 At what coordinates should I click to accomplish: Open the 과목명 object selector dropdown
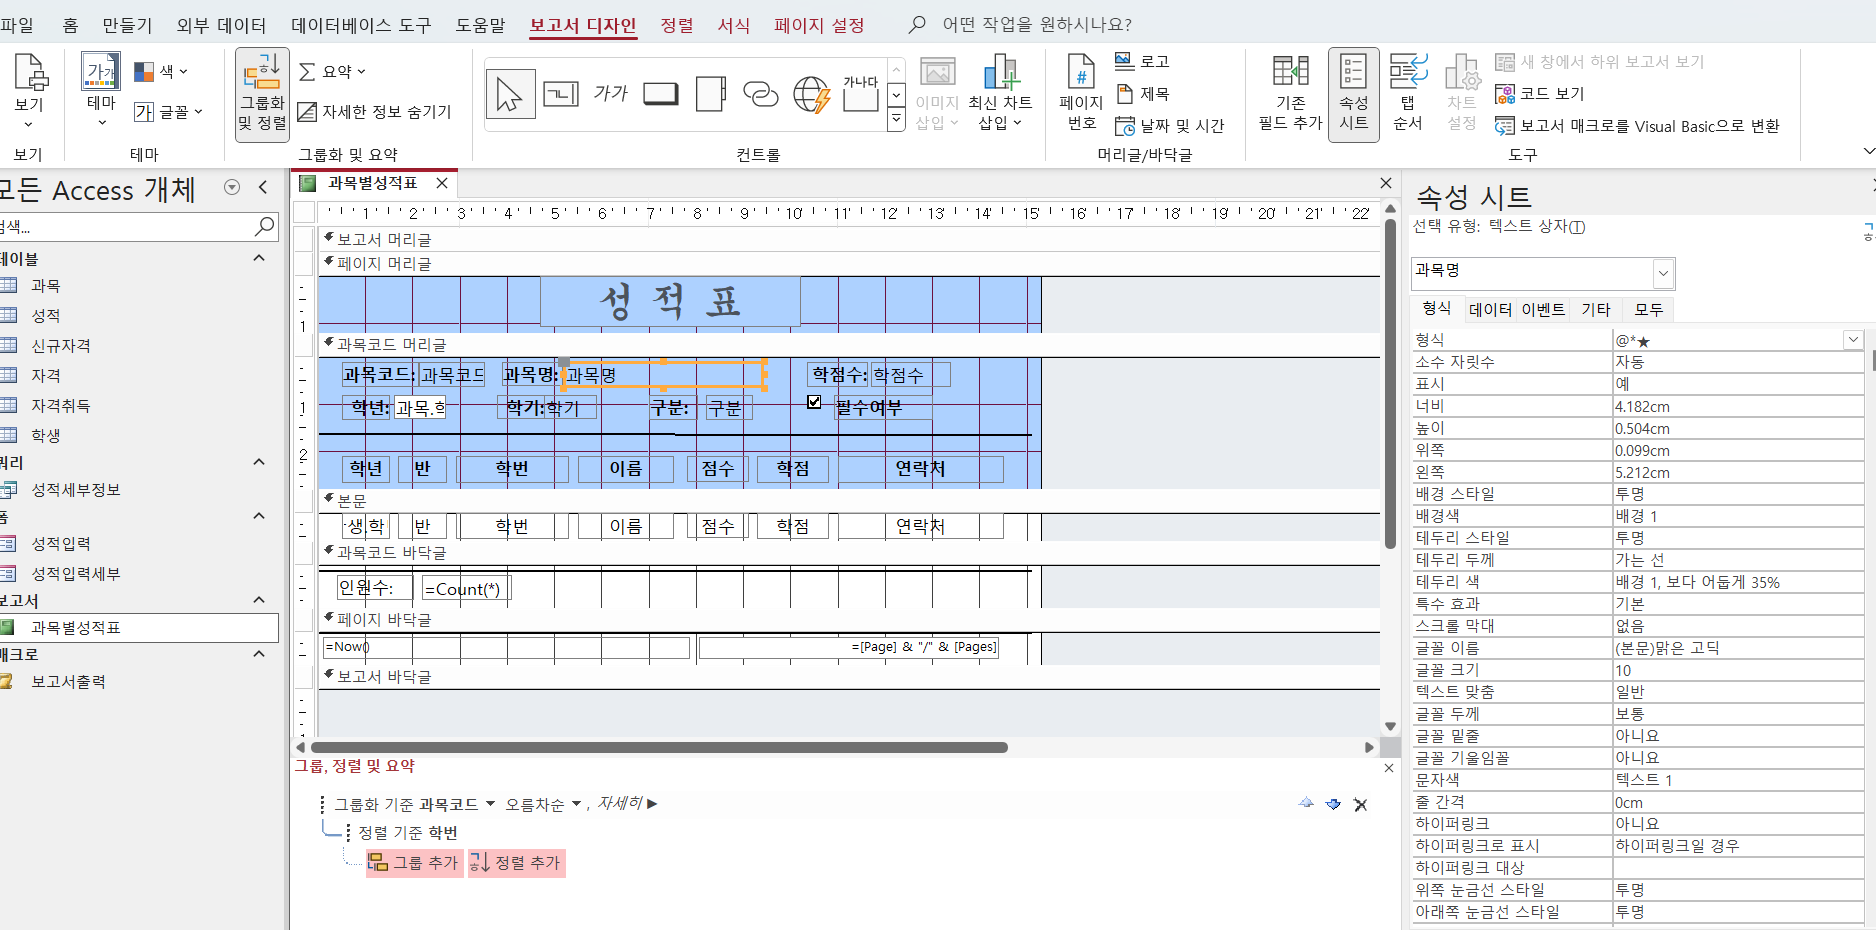[x=1662, y=272]
